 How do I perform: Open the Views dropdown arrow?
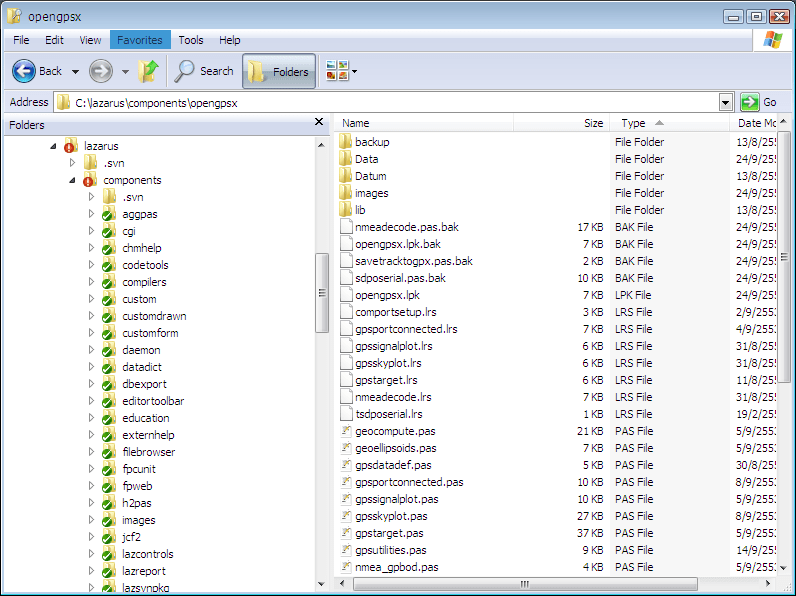[354, 72]
